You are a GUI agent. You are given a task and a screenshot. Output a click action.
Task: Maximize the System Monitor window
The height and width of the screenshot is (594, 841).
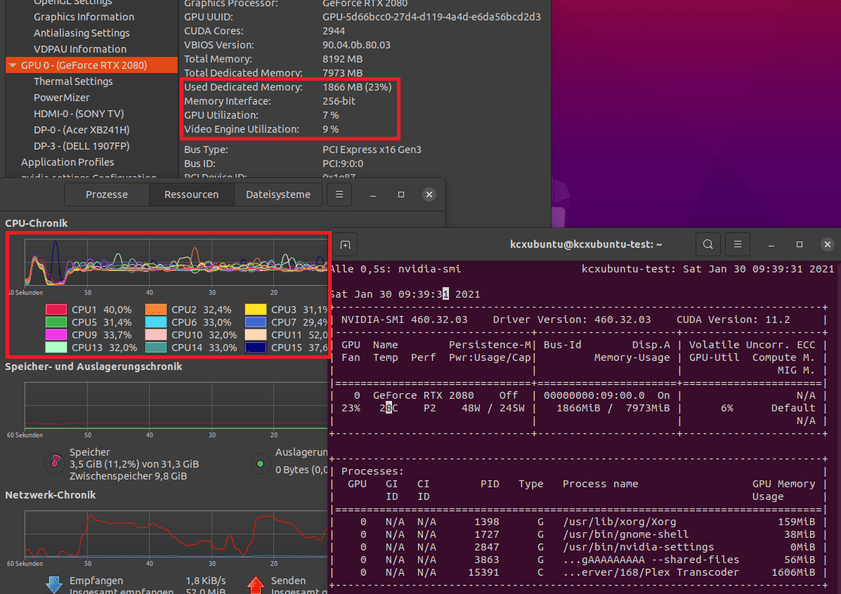point(401,194)
